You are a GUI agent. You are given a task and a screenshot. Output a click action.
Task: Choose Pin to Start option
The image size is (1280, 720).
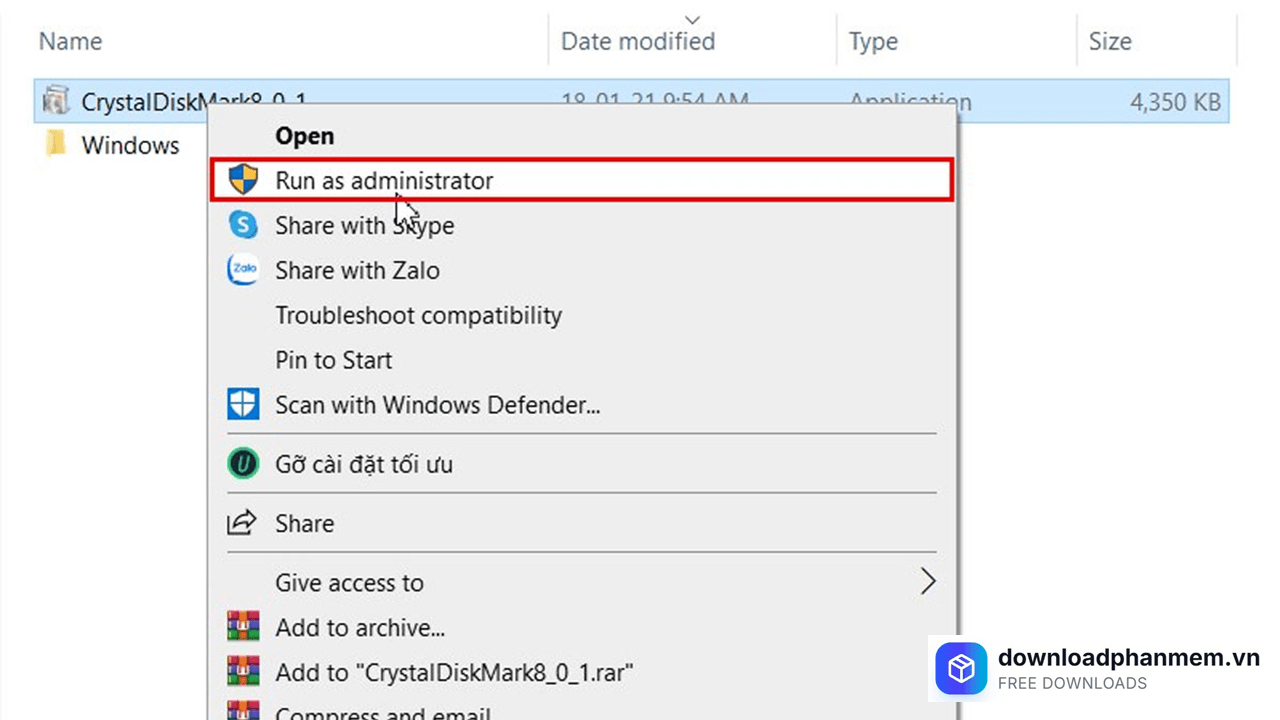pos(334,360)
